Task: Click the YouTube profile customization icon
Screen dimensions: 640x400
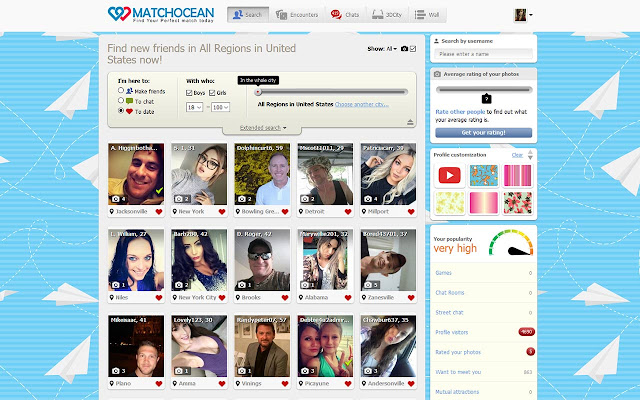Action: point(449,176)
